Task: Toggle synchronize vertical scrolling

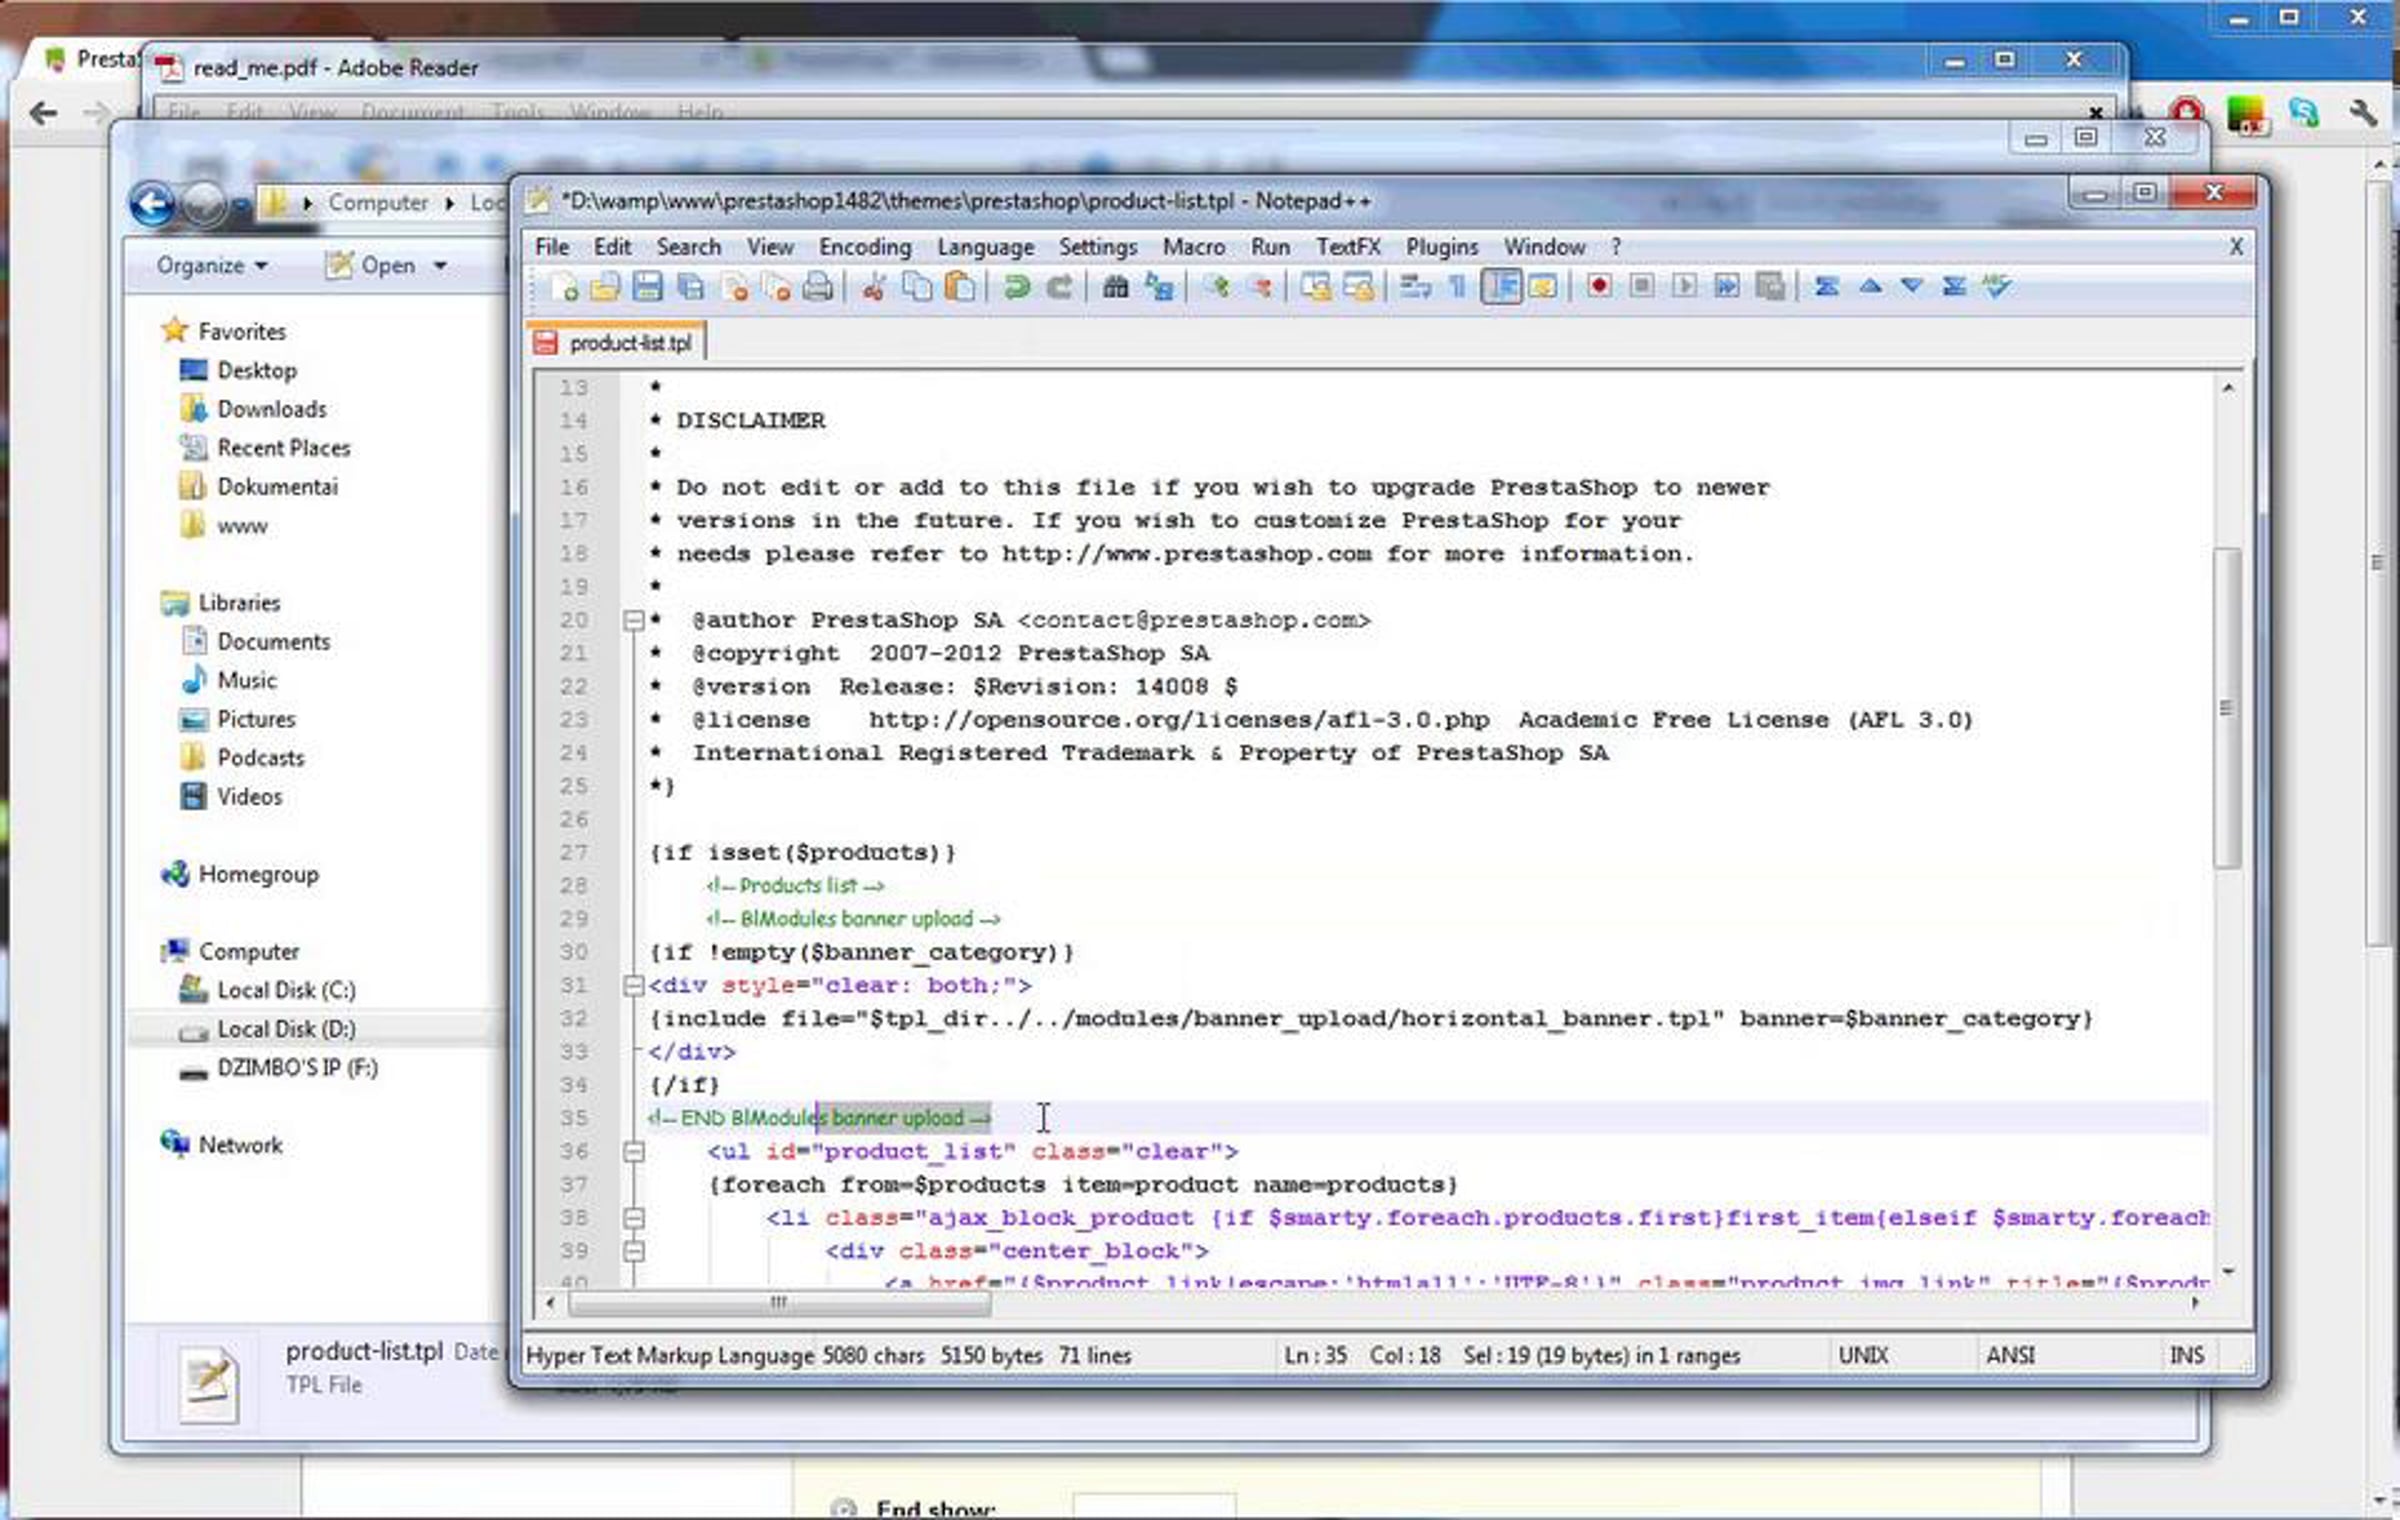Action: pyautogui.click(x=1316, y=288)
